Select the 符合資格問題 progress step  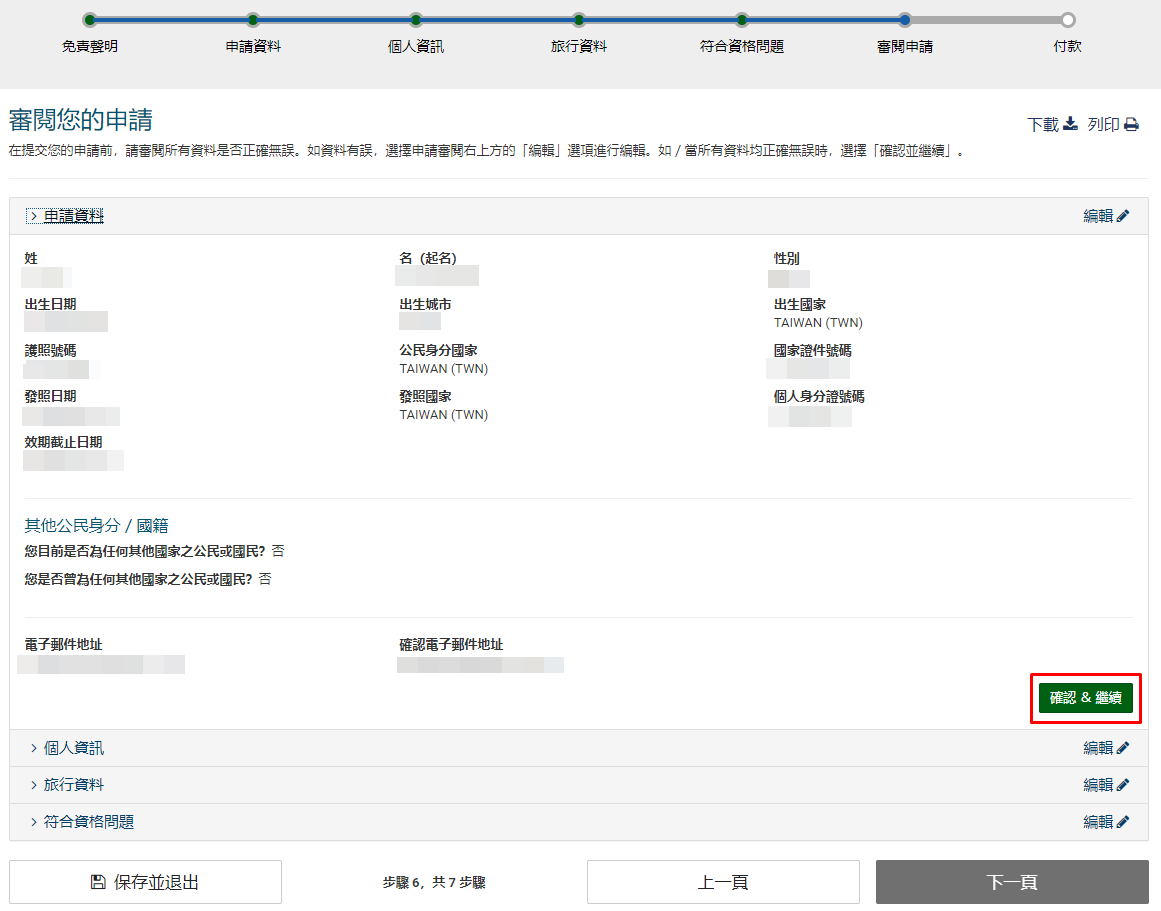tap(742, 20)
